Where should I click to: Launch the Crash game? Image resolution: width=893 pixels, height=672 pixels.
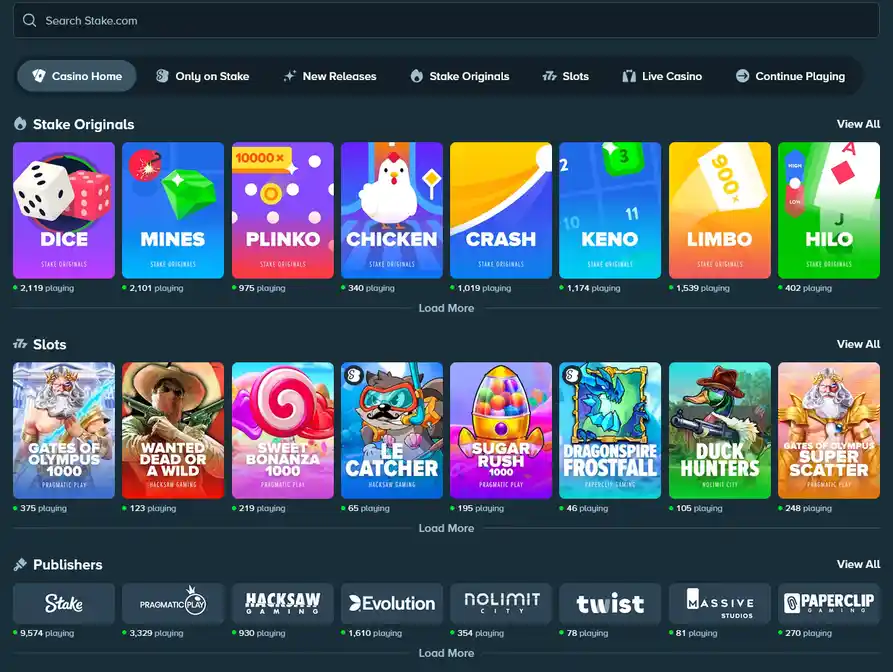click(501, 210)
